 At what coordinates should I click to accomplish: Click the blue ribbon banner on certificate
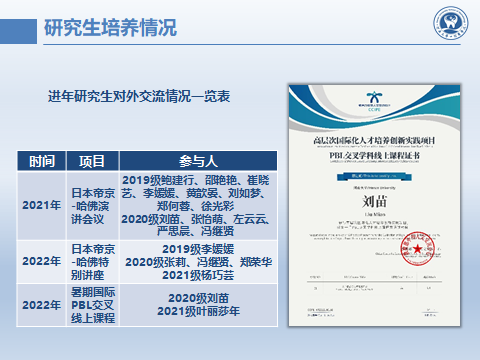tap(374, 176)
